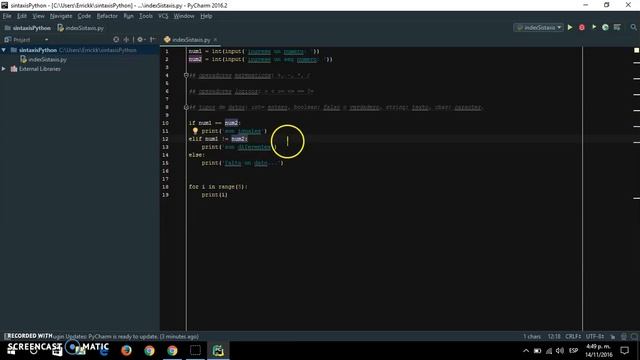
Task: Click error stripe mark near bottom of scrollbar
Action: pyautogui.click(x=636, y=198)
